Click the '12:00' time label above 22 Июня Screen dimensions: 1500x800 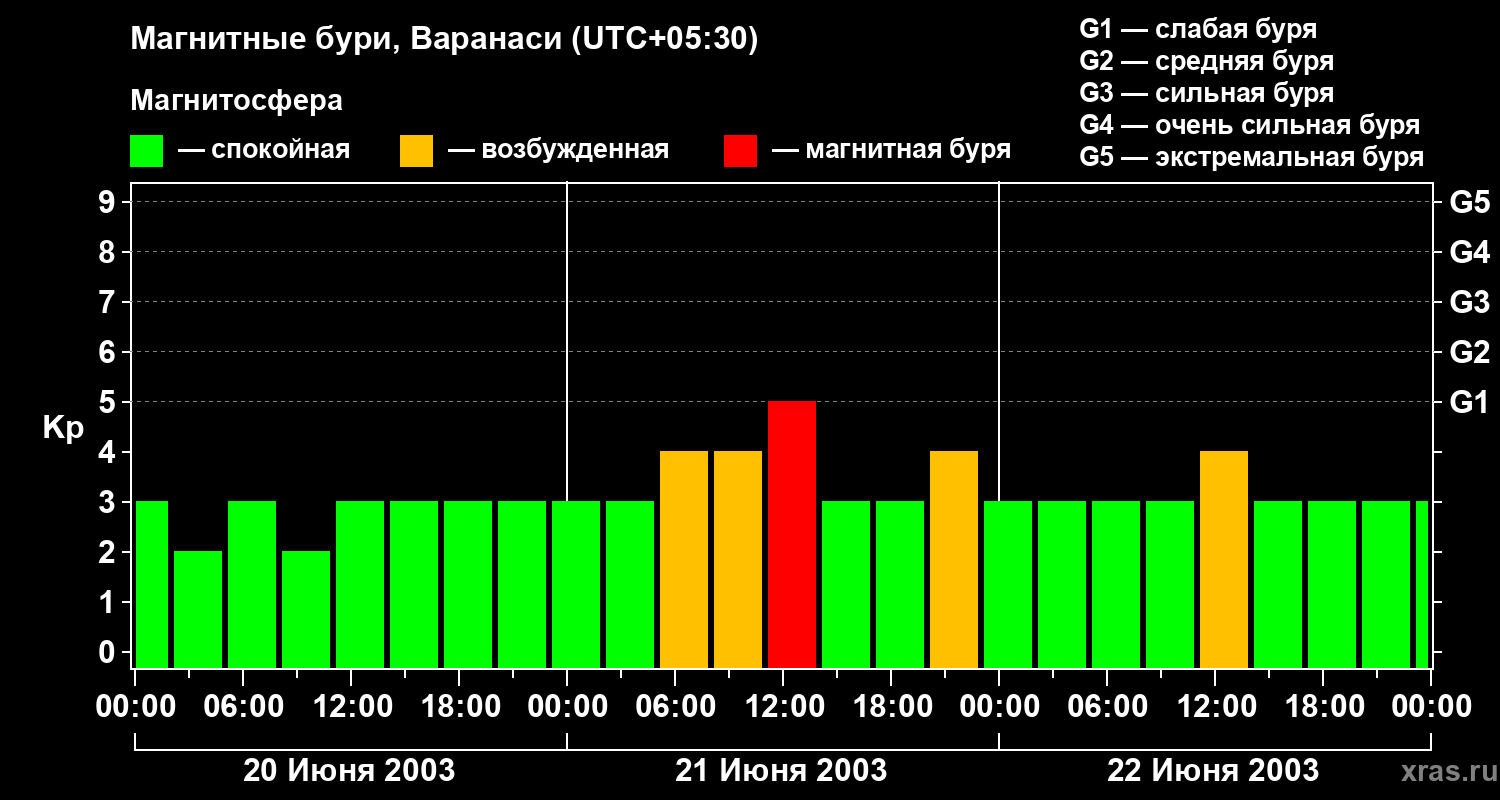1215,707
